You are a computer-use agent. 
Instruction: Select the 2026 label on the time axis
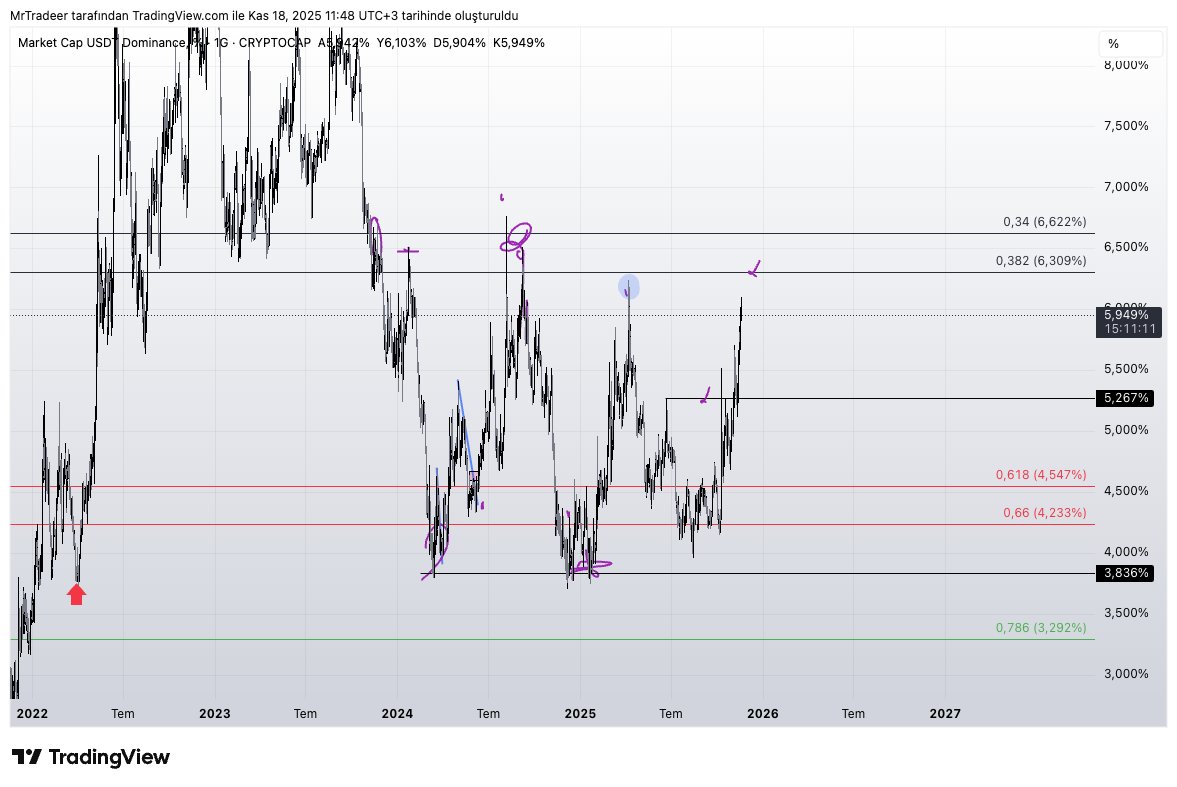[x=763, y=713]
